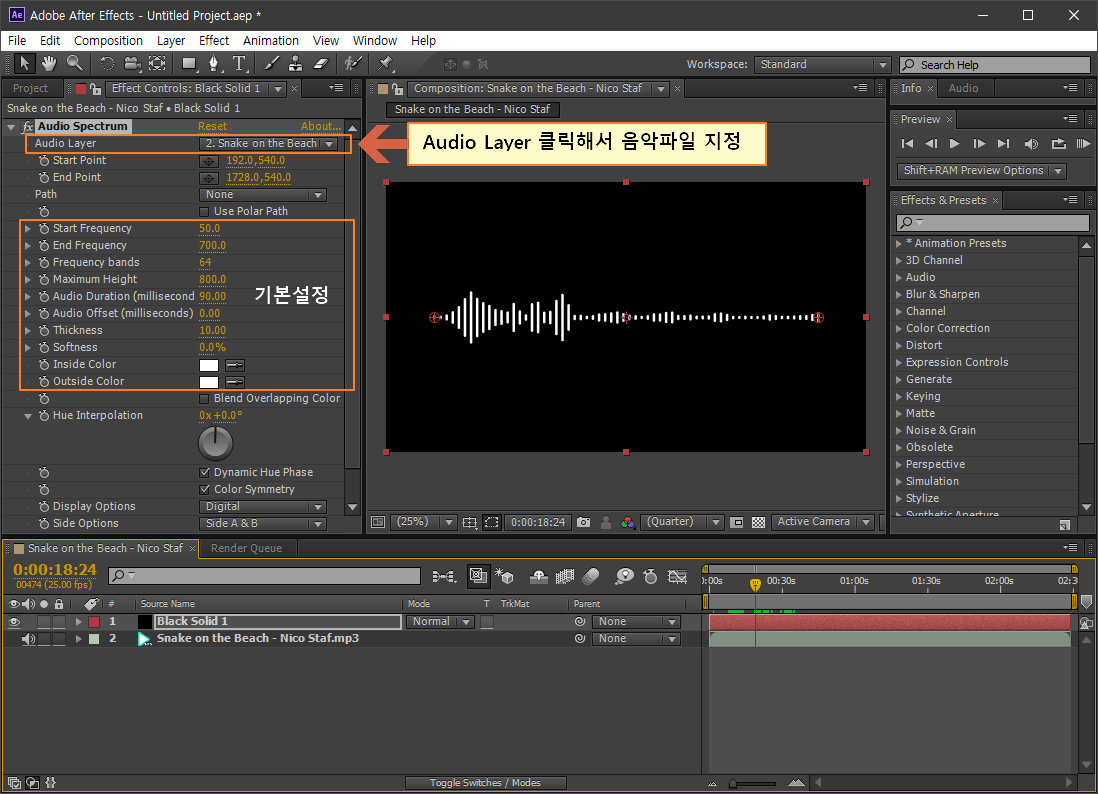Select the Pen tool
The image size is (1098, 794).
[214, 64]
